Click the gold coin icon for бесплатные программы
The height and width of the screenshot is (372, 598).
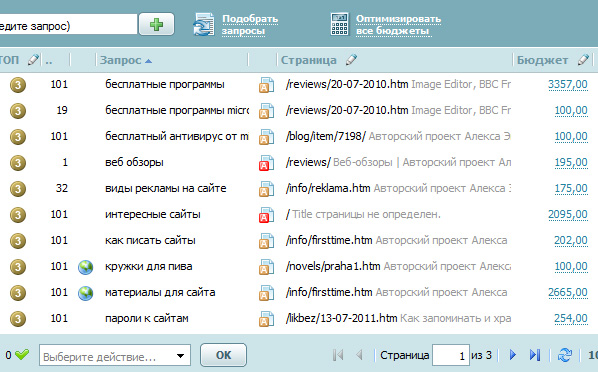[18, 85]
